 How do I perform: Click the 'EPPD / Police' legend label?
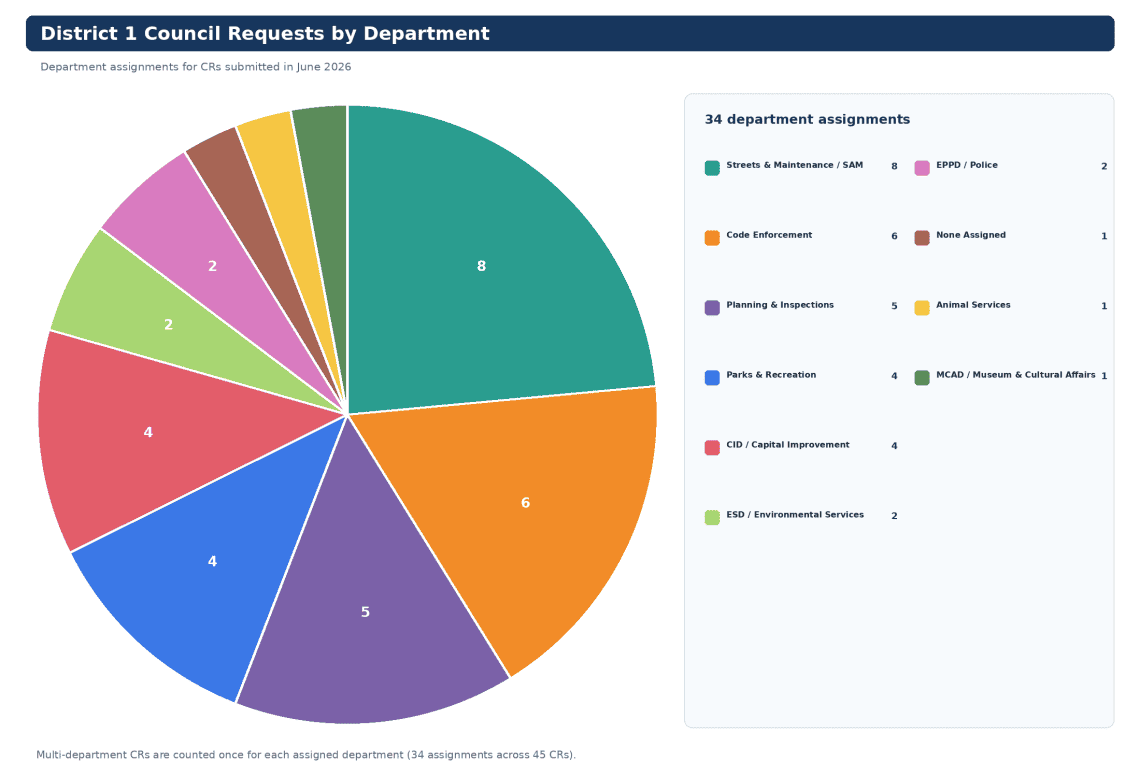(966, 165)
